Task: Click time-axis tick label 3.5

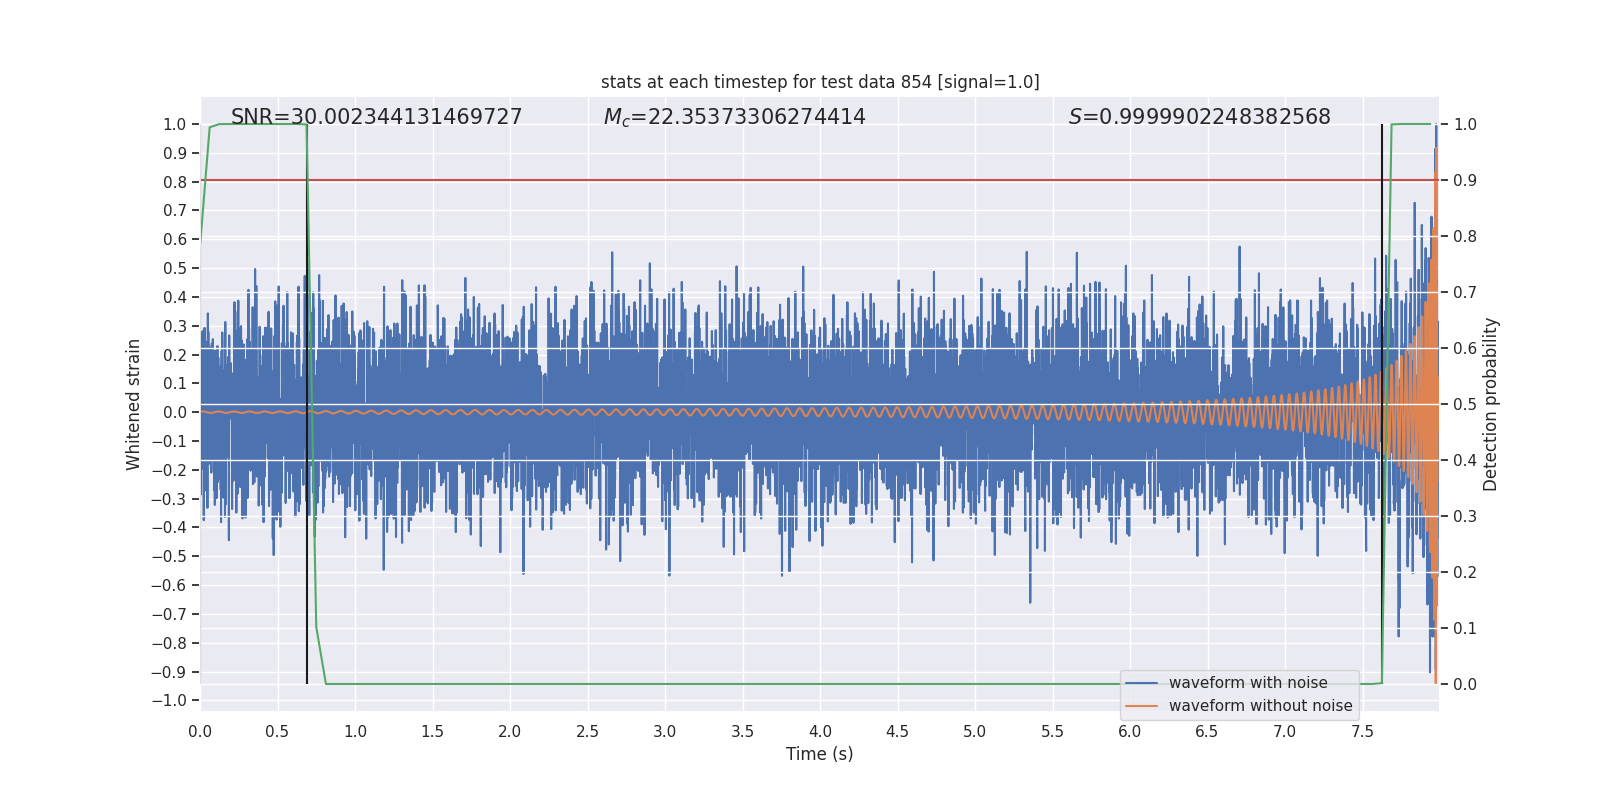Action: [x=743, y=731]
